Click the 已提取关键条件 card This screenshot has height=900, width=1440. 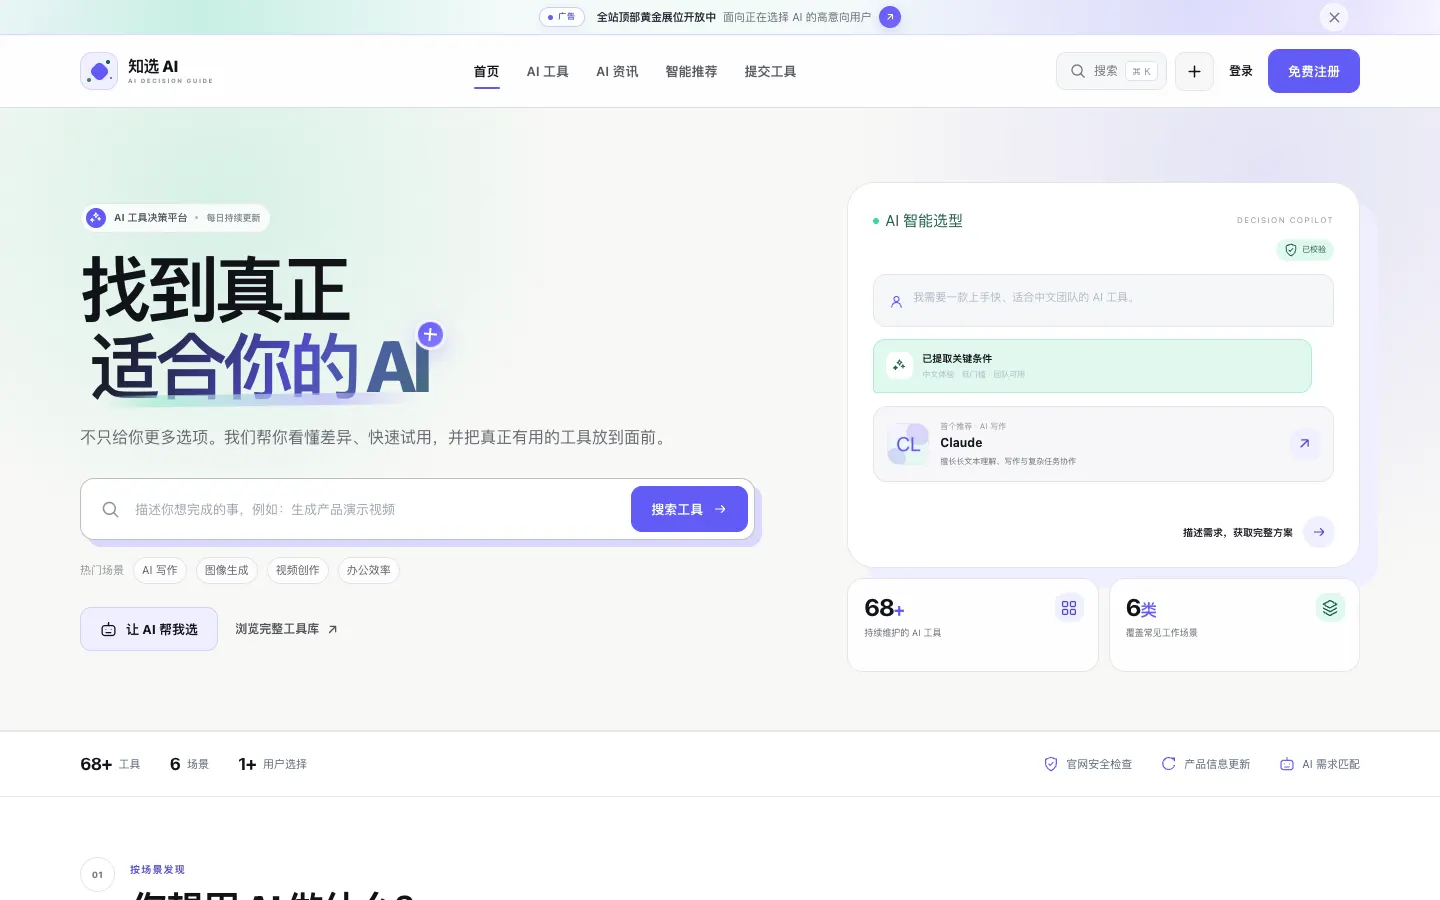[x=1092, y=366]
